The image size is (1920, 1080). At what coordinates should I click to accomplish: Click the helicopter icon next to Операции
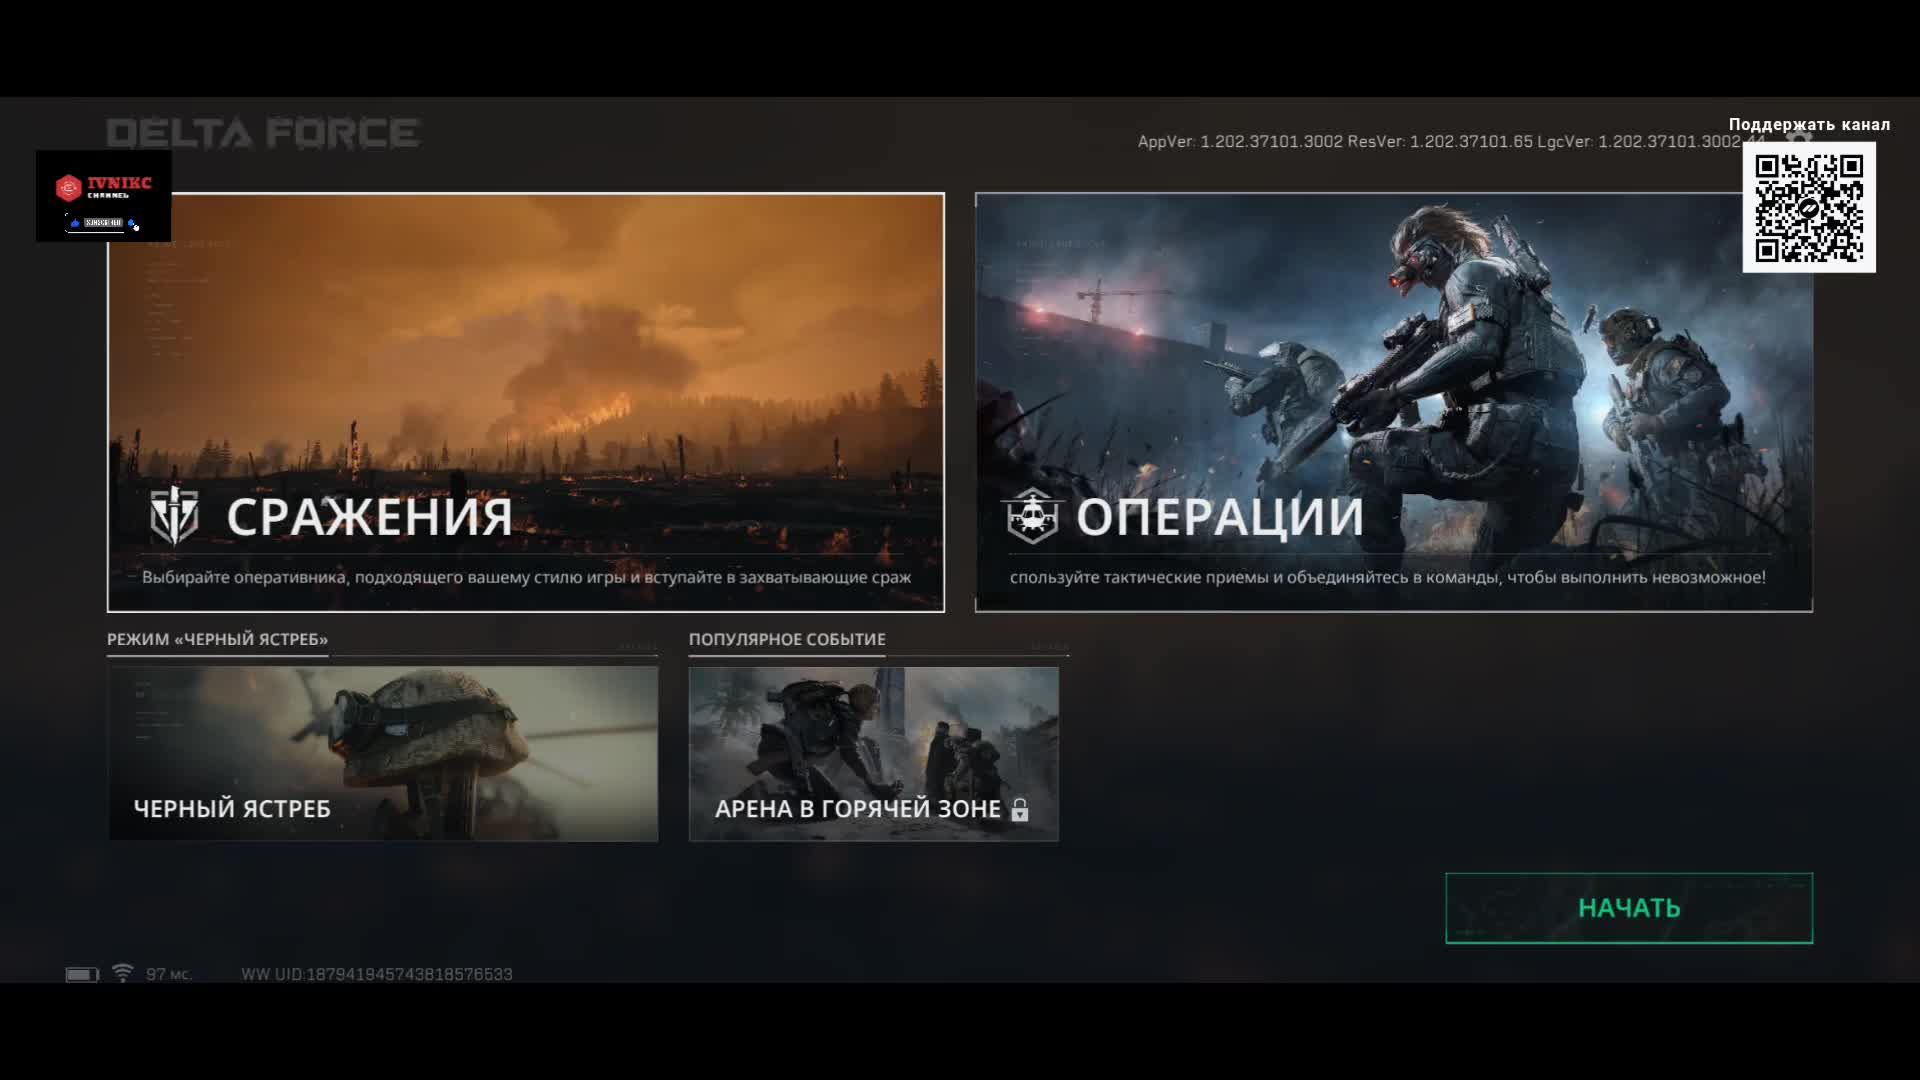pos(1032,516)
